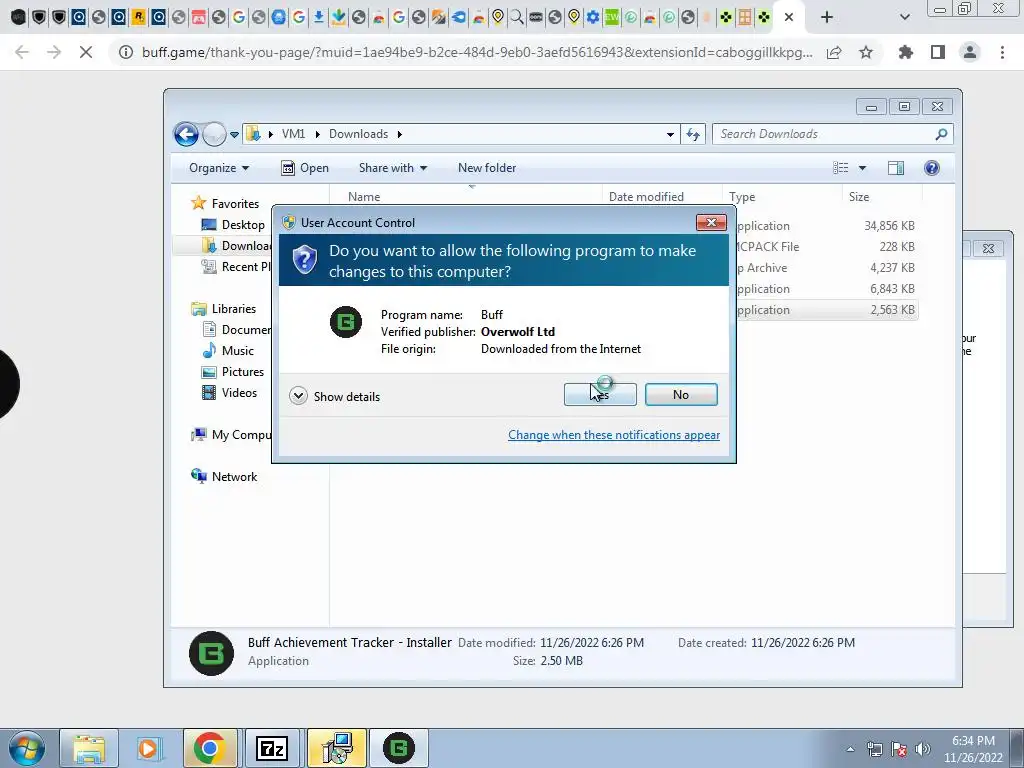The width and height of the screenshot is (1024, 768).
Task: Open Videos library in navigation pane
Action: 229,392
